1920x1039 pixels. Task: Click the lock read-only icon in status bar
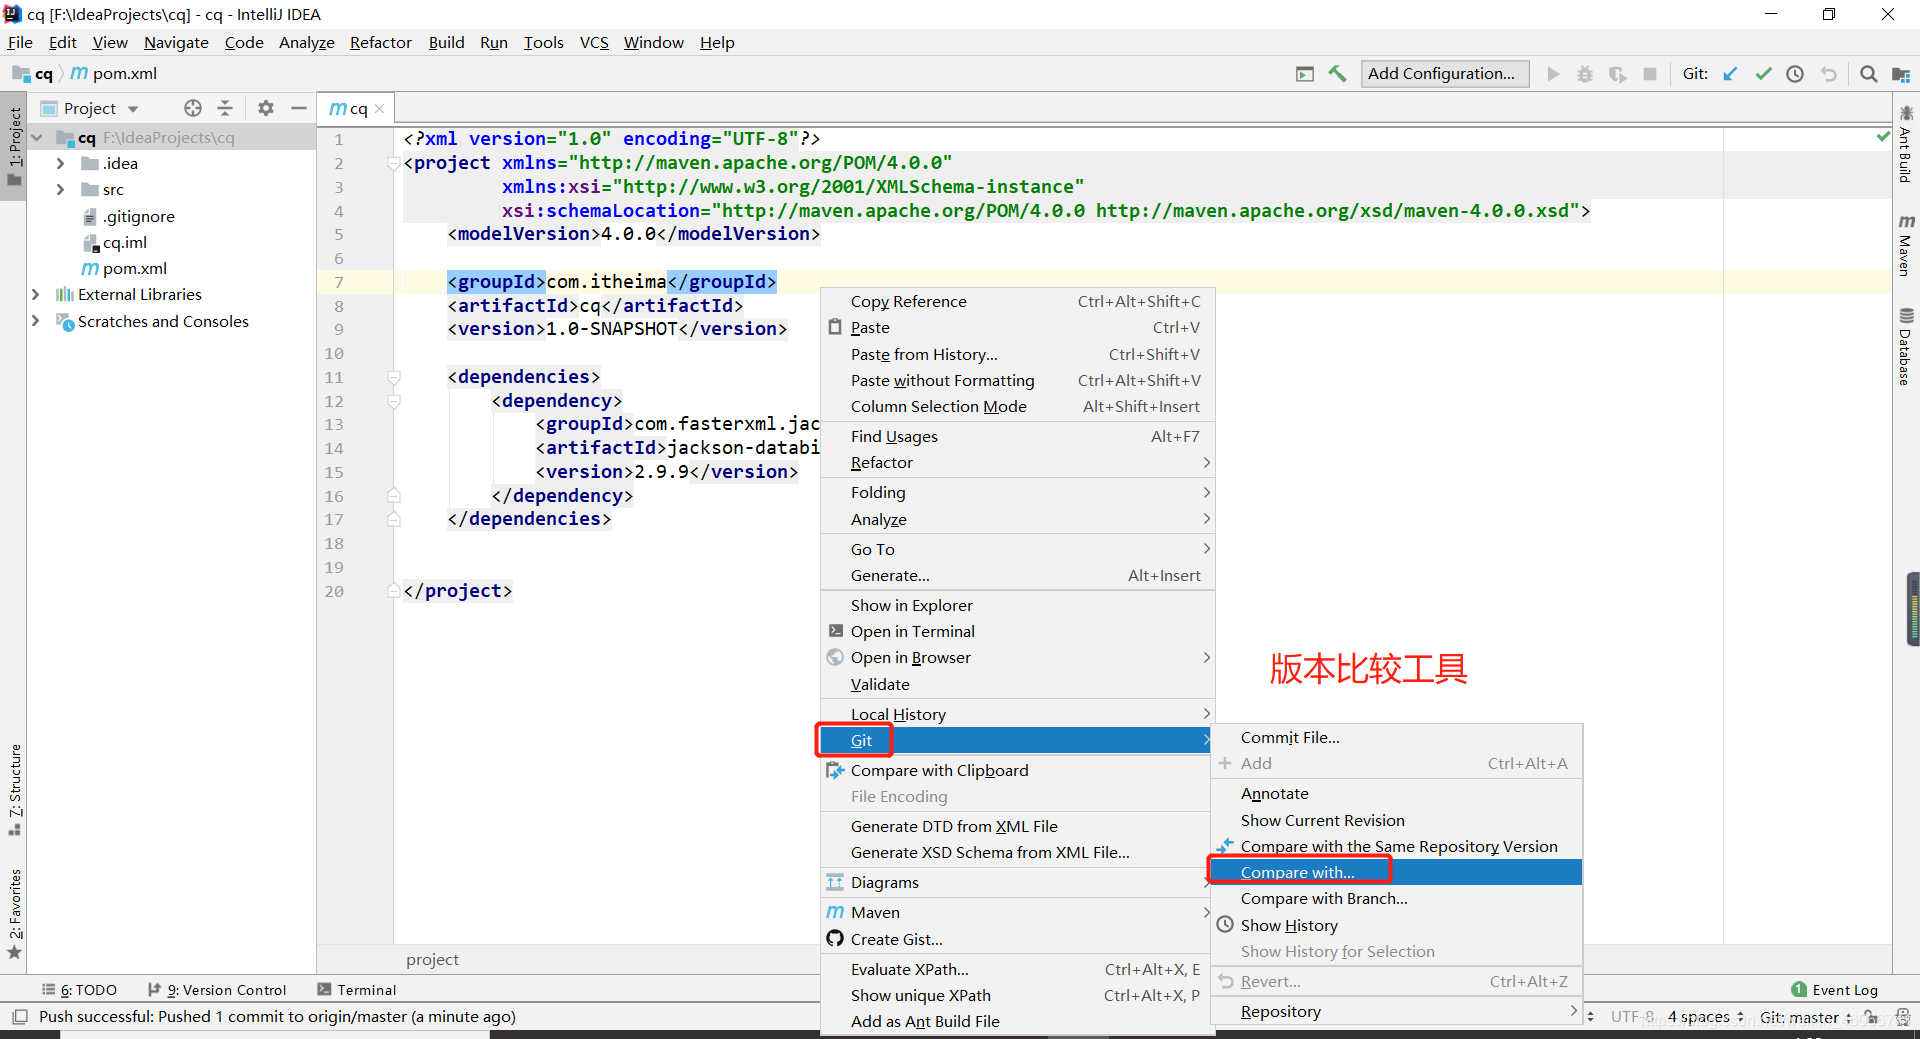coord(1871,1017)
